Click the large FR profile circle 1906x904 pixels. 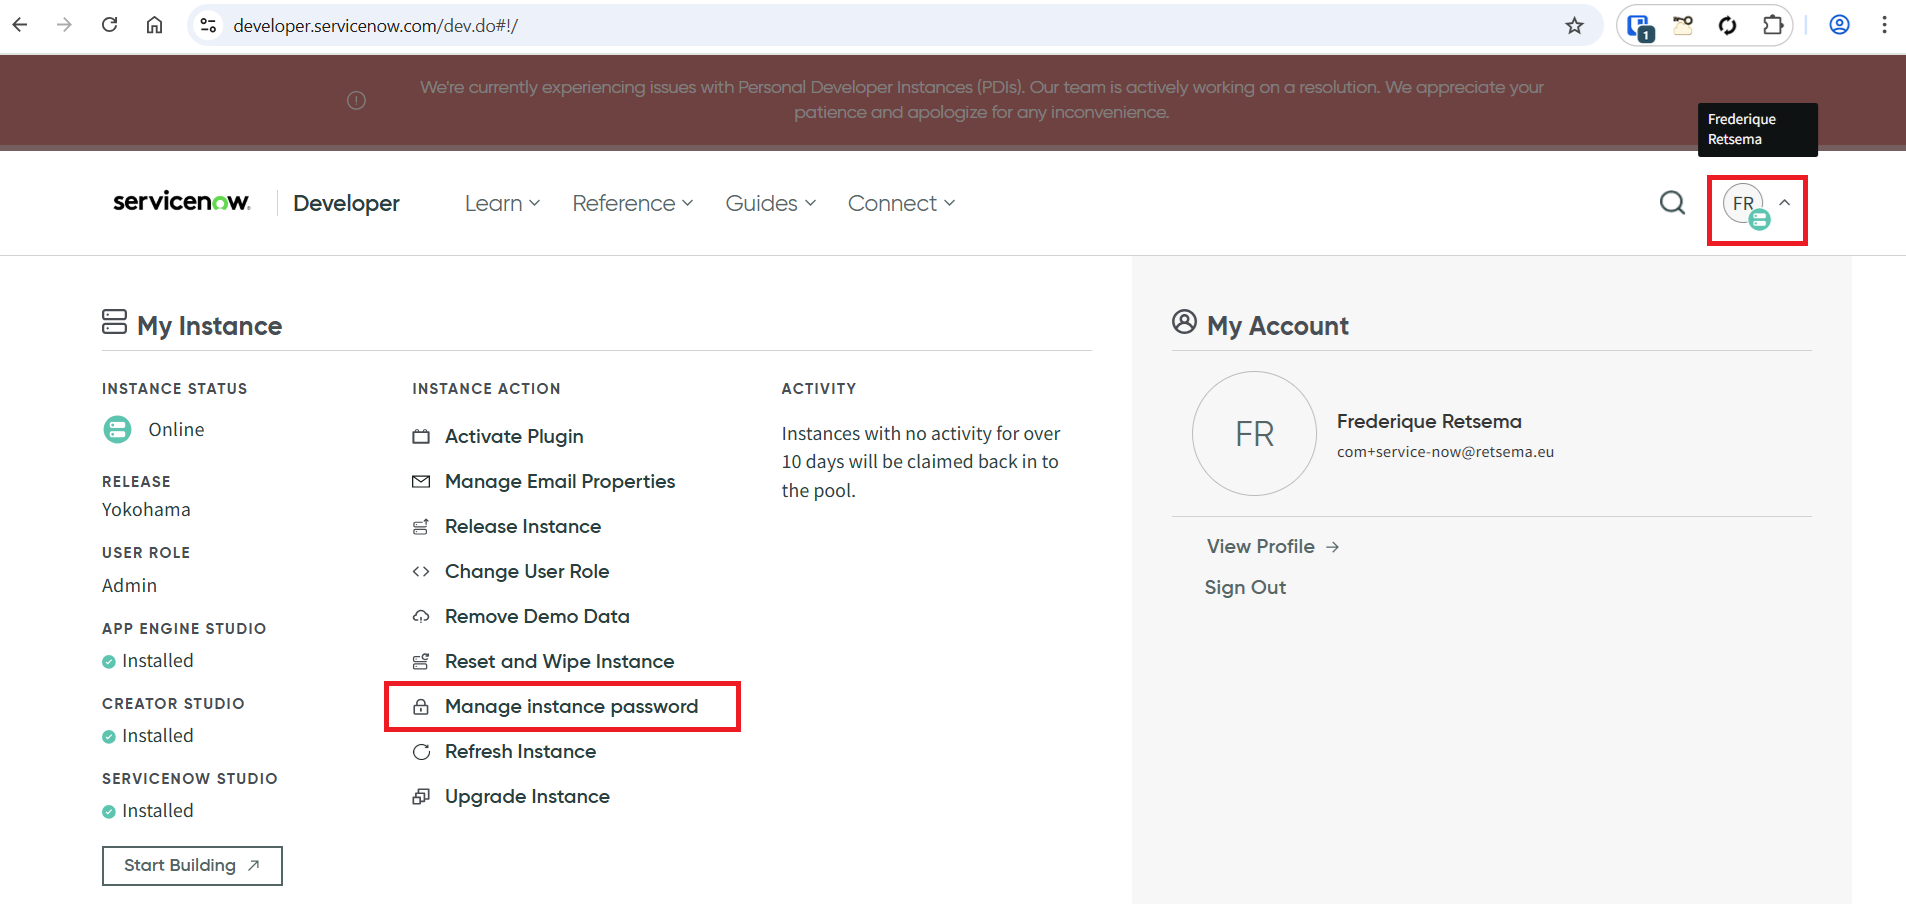point(1254,434)
